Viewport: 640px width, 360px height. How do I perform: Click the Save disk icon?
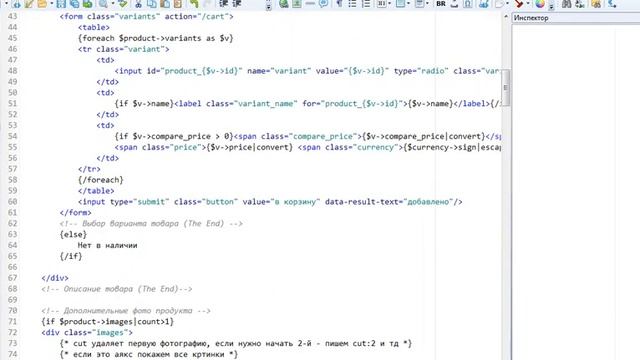point(61,4)
